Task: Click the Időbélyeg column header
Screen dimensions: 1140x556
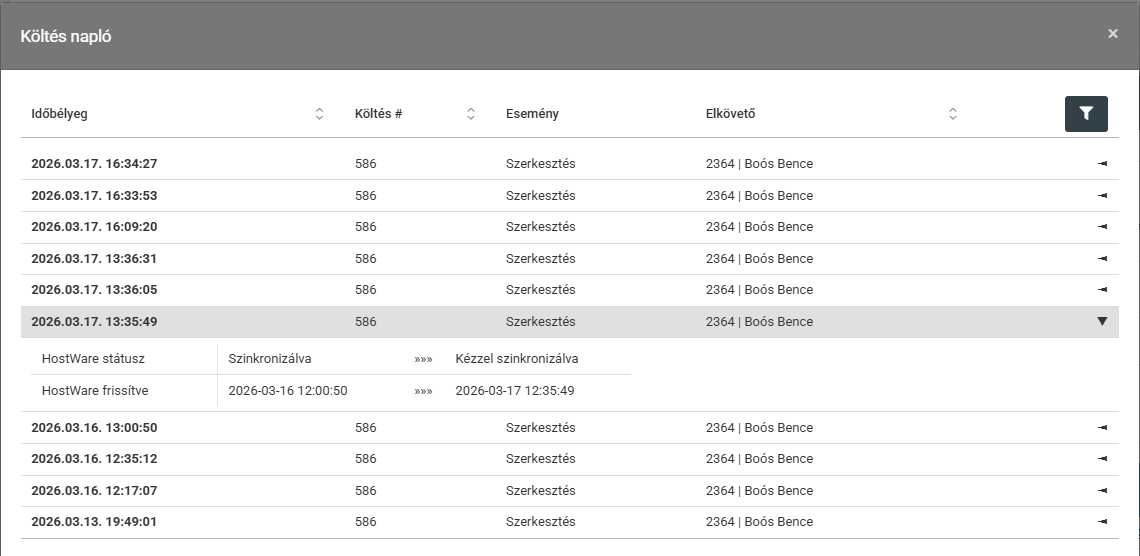Action: (60, 114)
